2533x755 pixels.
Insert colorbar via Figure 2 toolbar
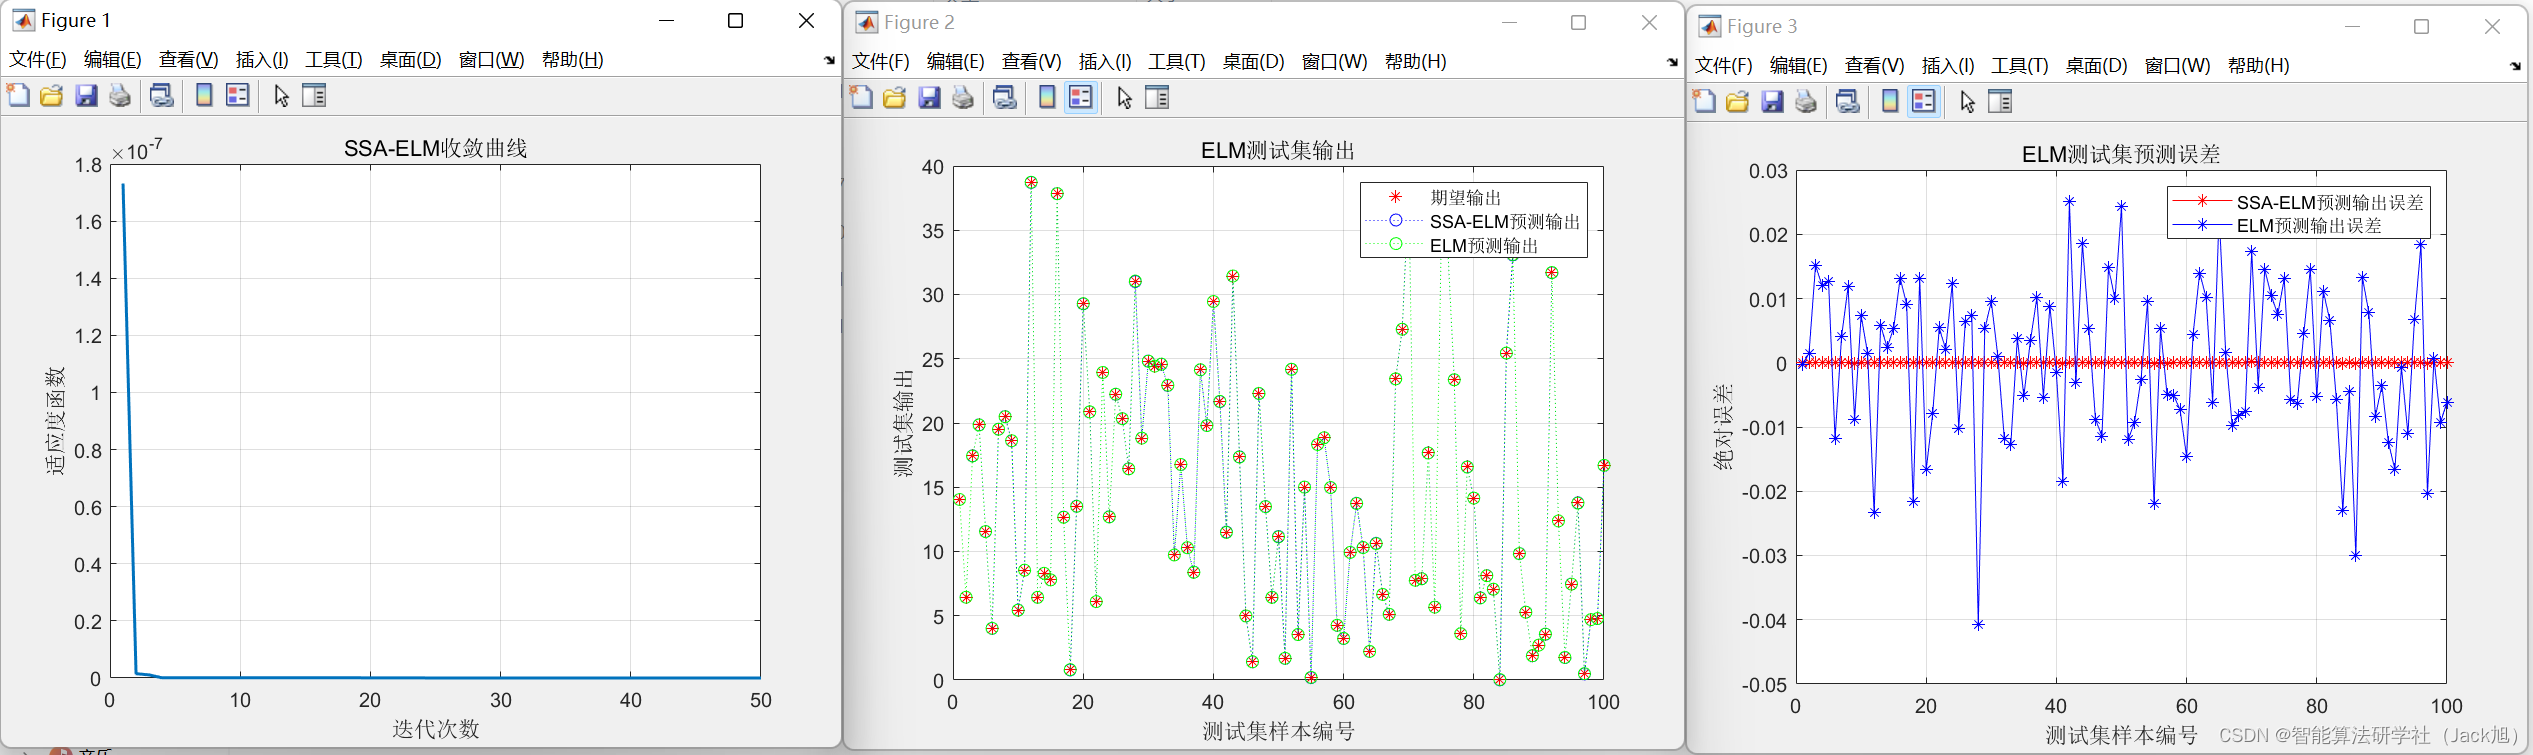[x=1047, y=98]
